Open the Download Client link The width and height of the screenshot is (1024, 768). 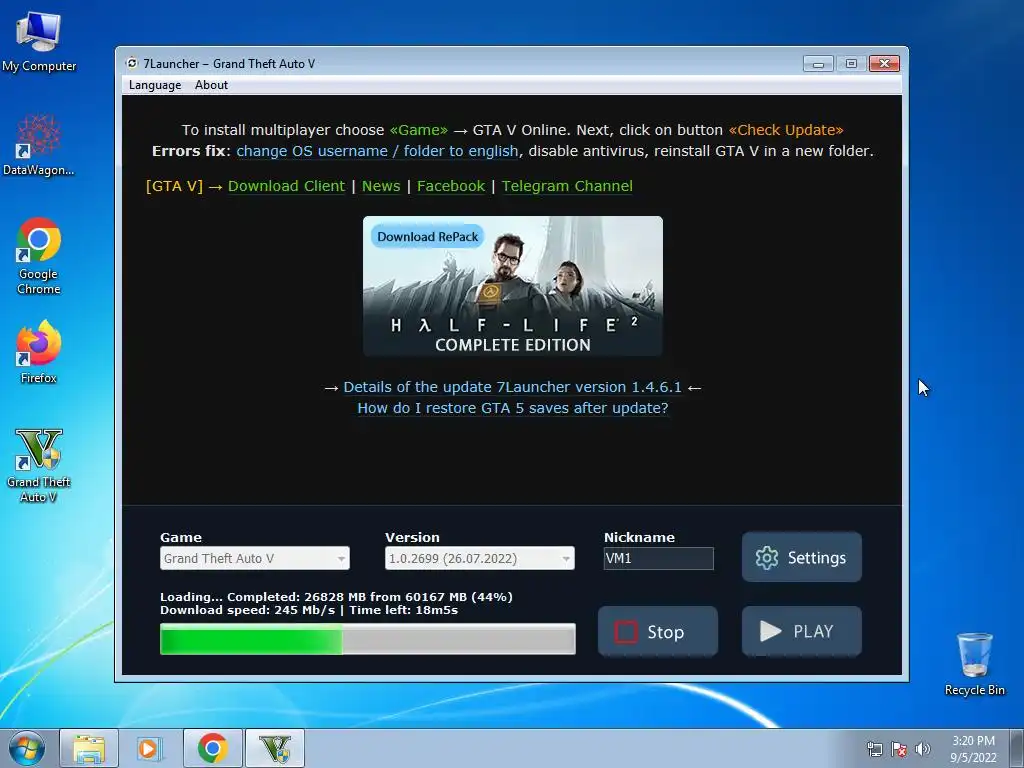286,186
